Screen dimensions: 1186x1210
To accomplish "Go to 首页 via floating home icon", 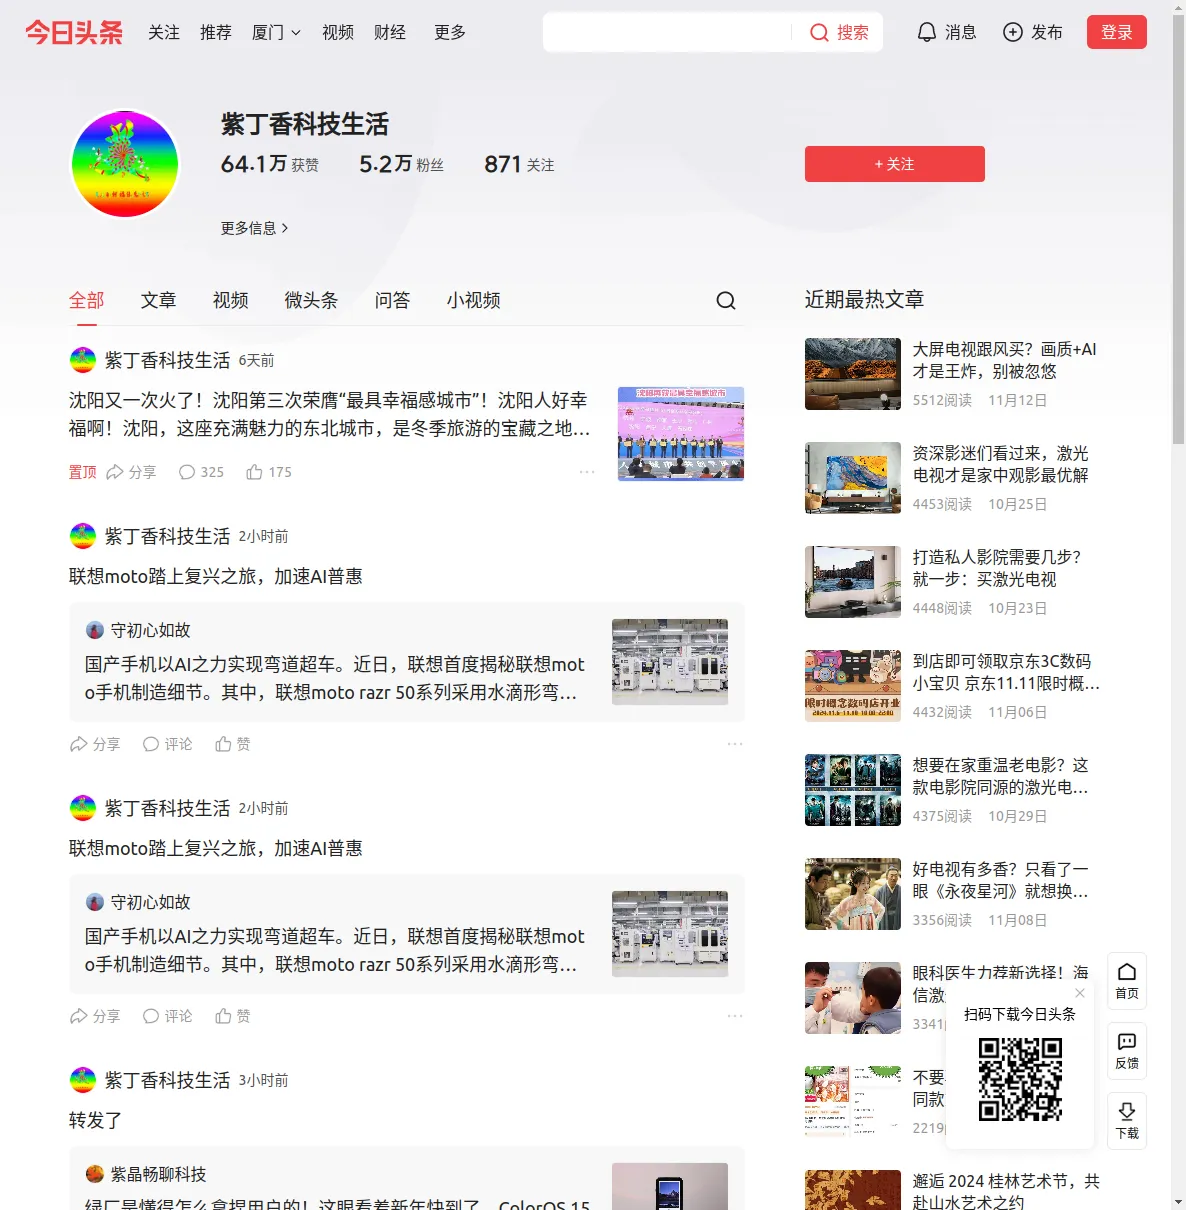I will pyautogui.click(x=1127, y=981).
